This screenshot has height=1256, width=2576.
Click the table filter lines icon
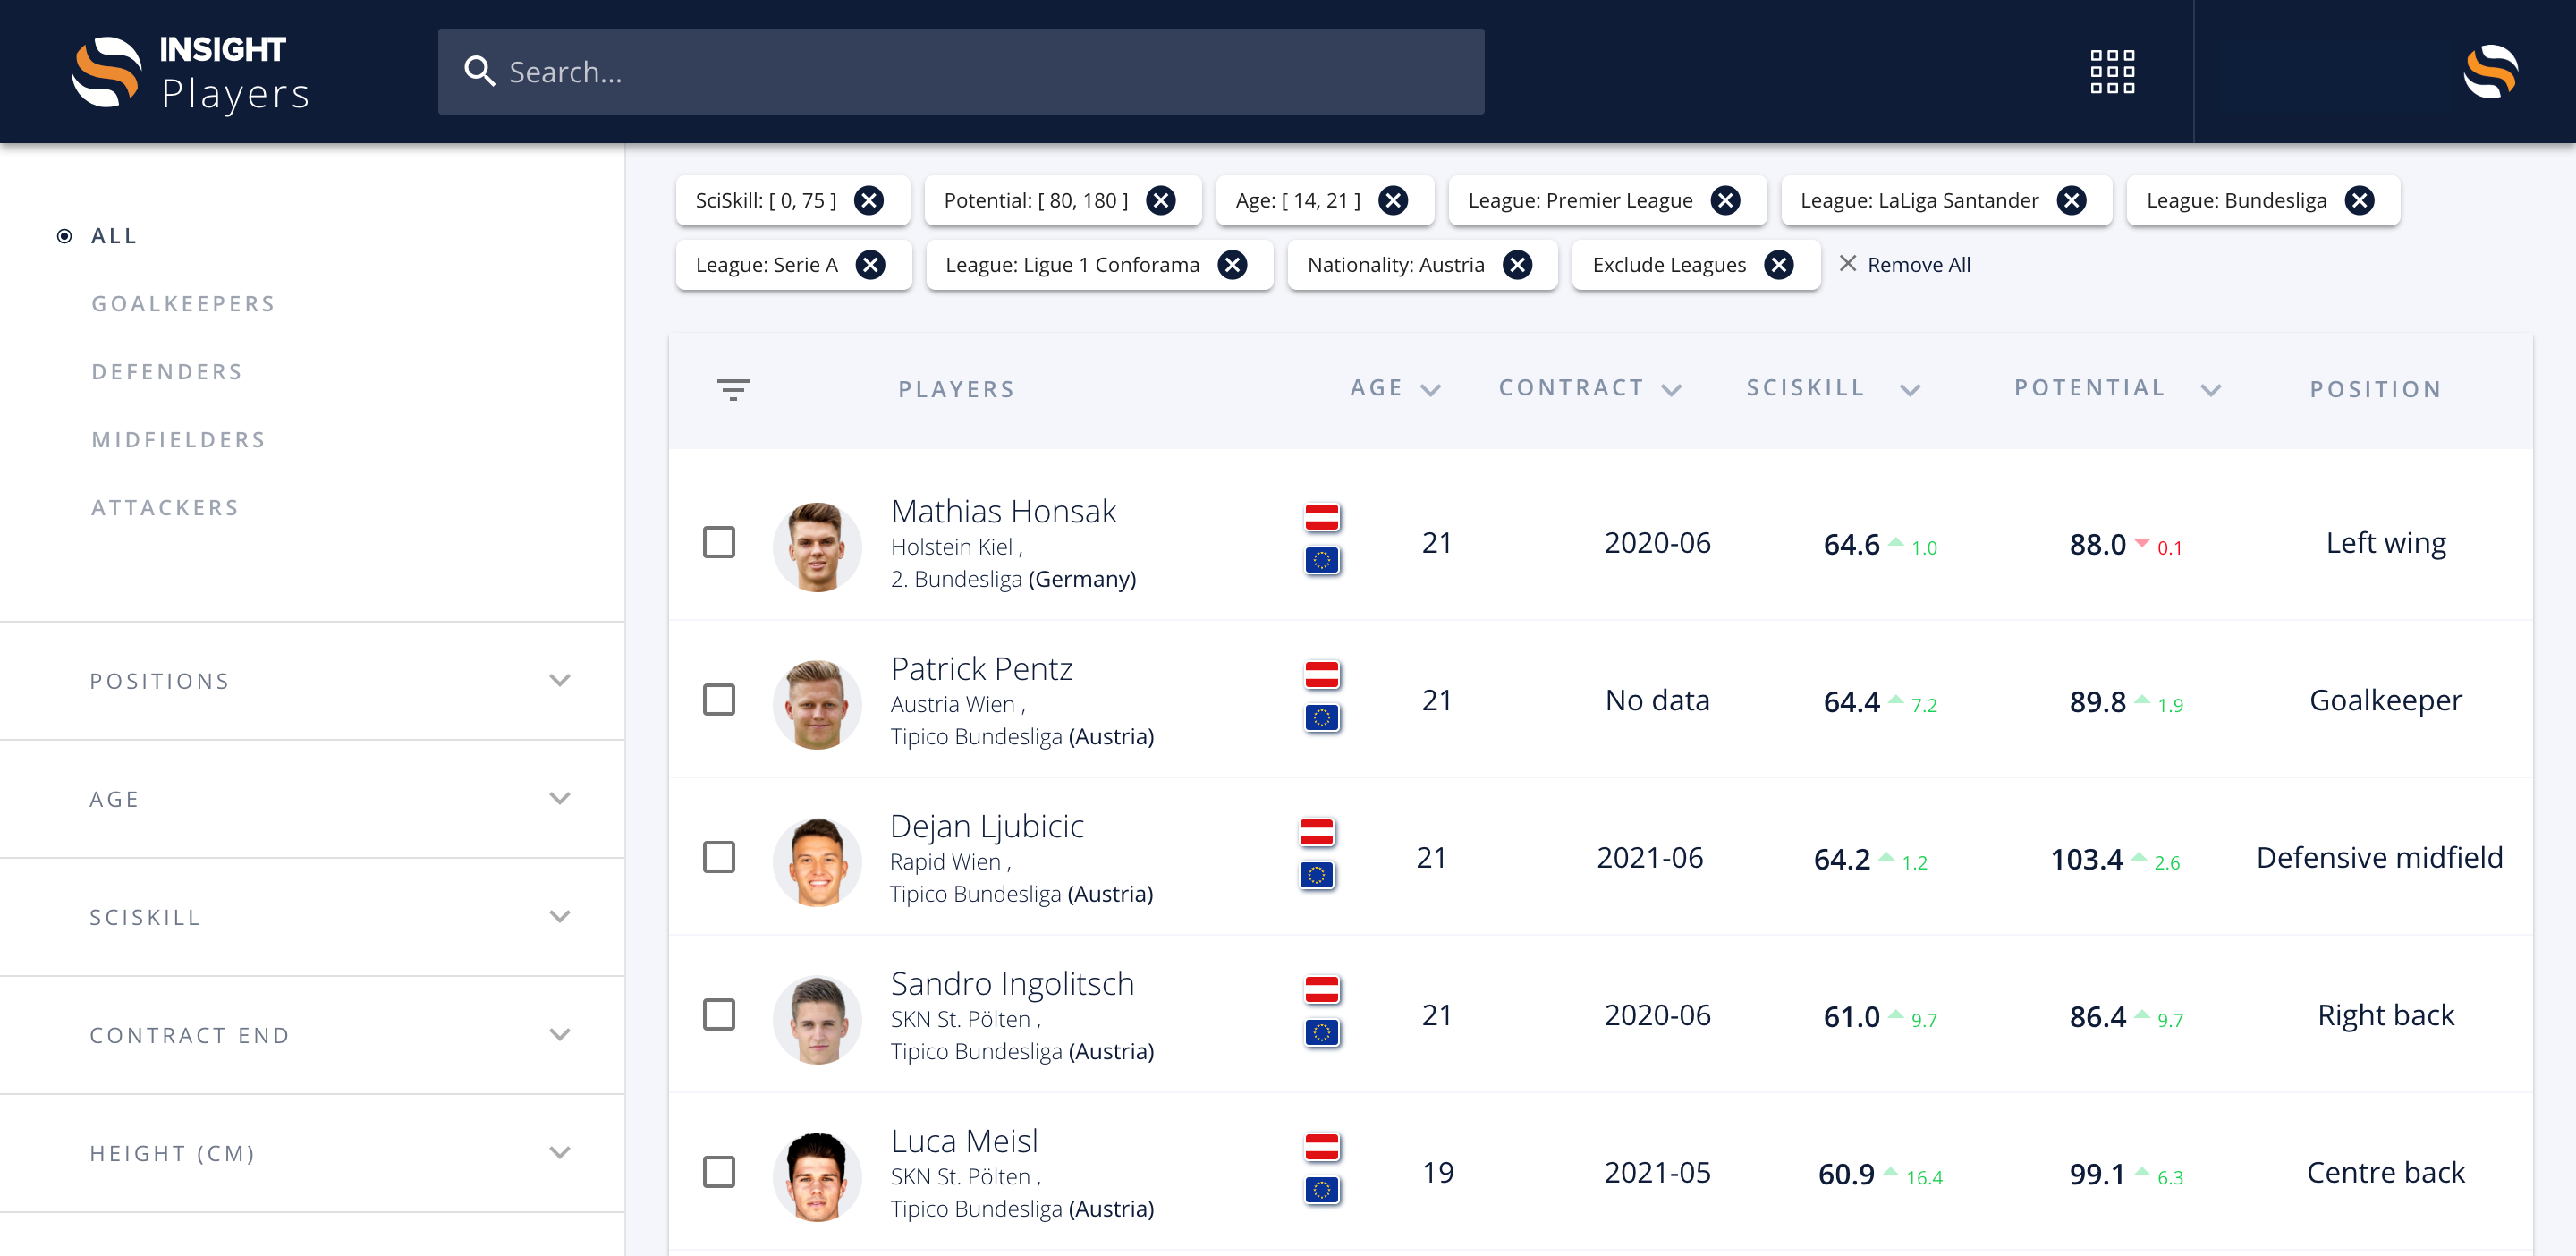click(x=733, y=389)
